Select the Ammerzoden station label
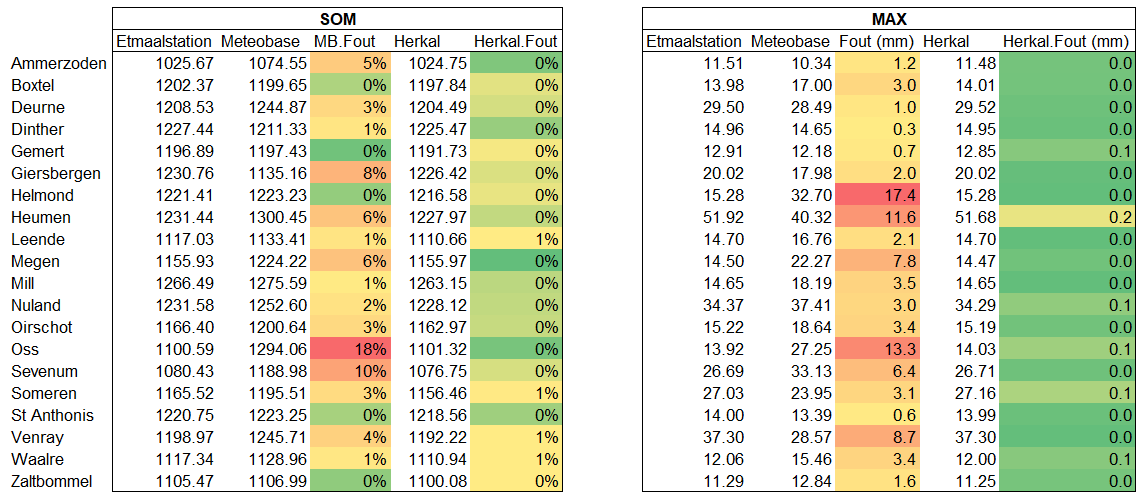 [x=58, y=63]
